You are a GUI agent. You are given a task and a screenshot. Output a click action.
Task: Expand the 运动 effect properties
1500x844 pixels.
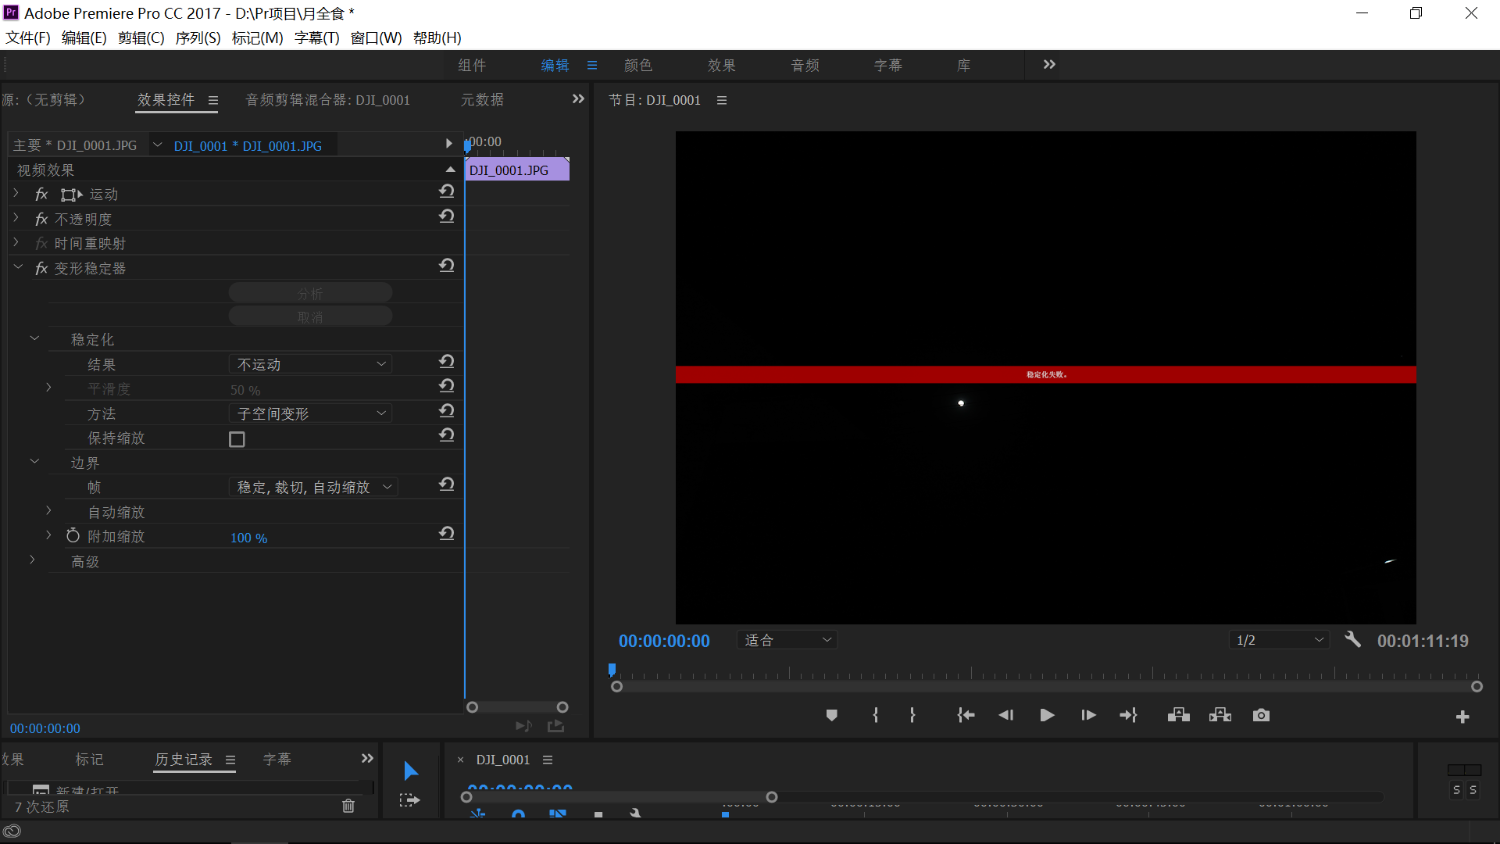click(x=16, y=192)
